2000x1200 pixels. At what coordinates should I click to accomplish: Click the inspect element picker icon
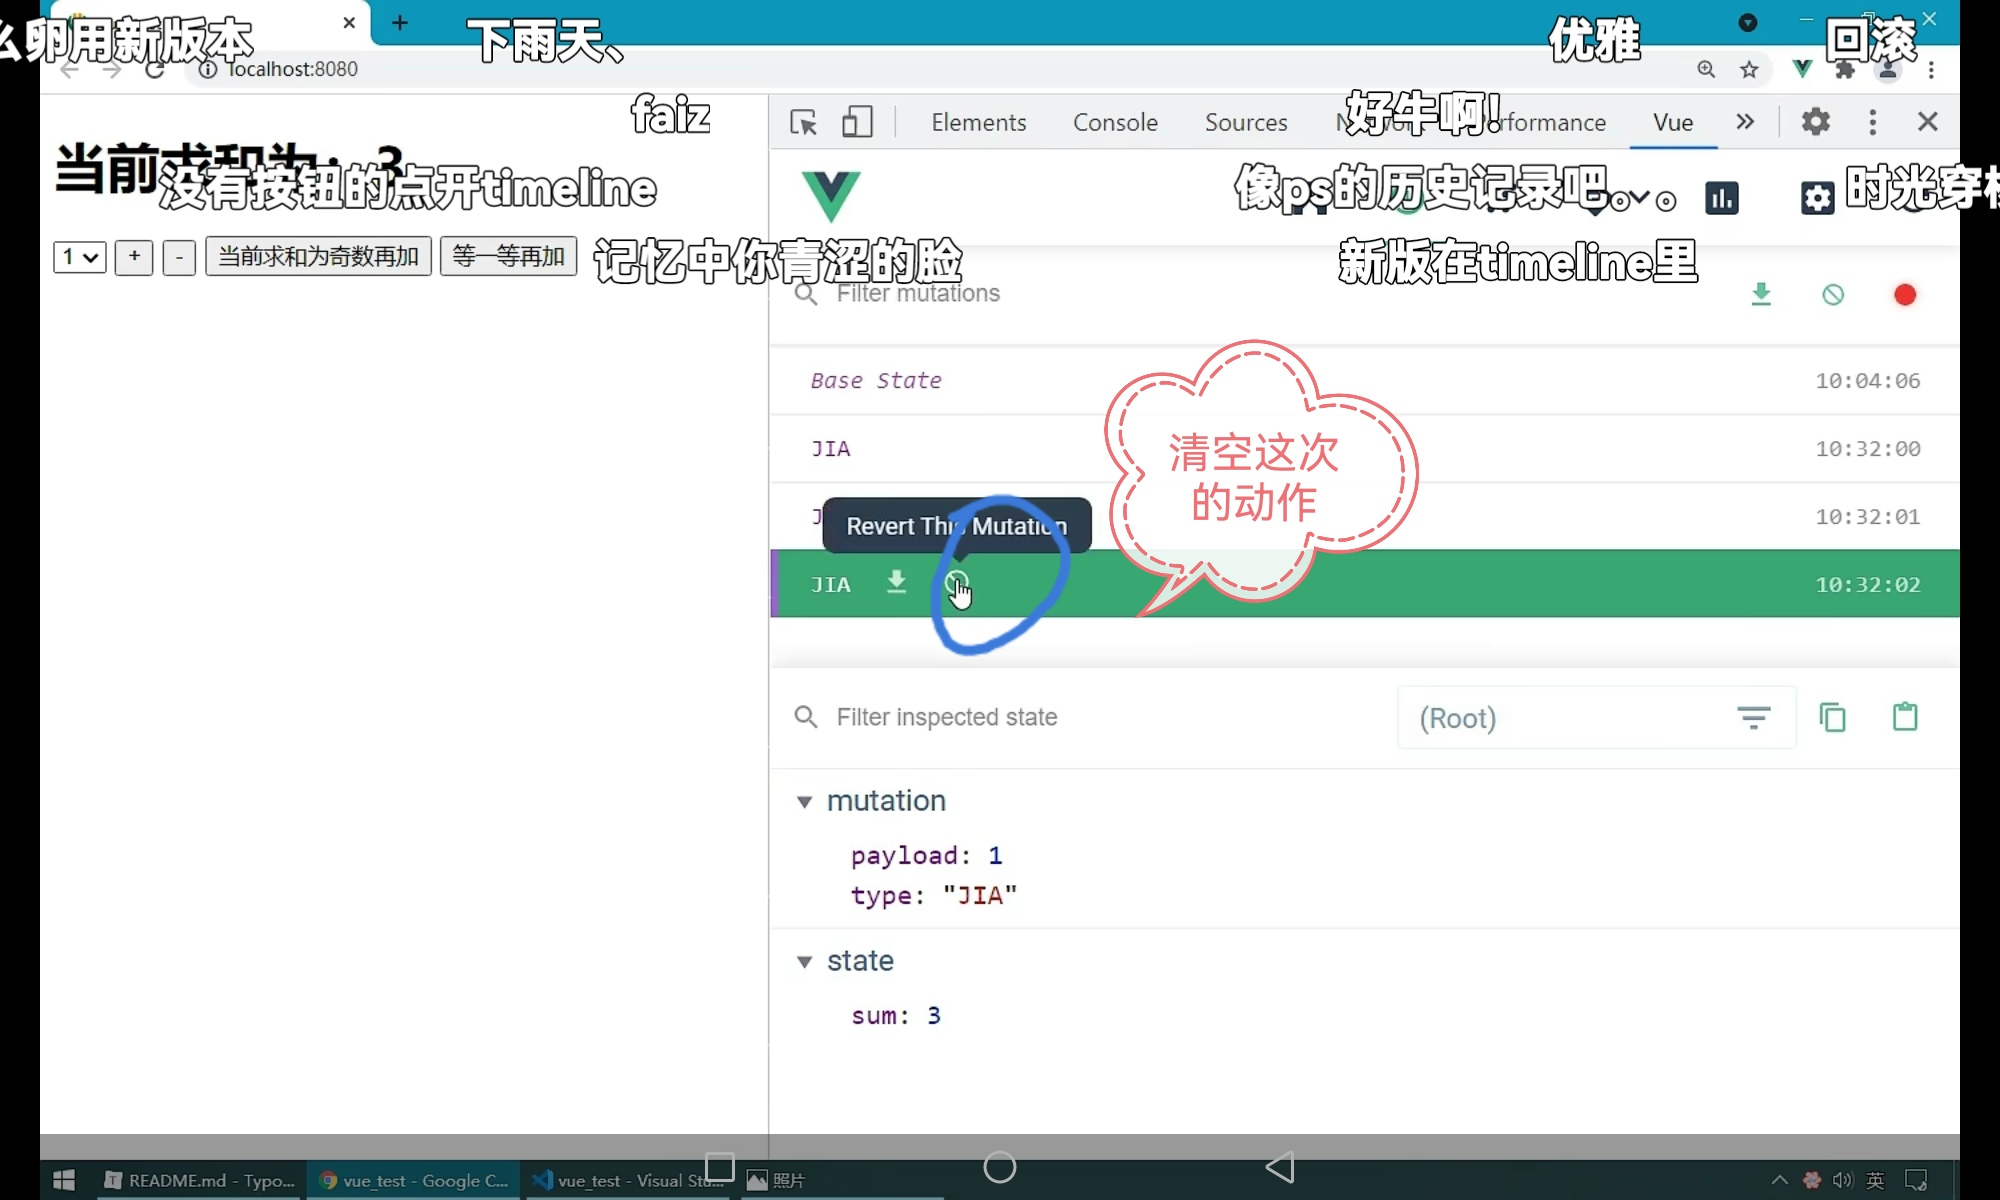tap(803, 122)
